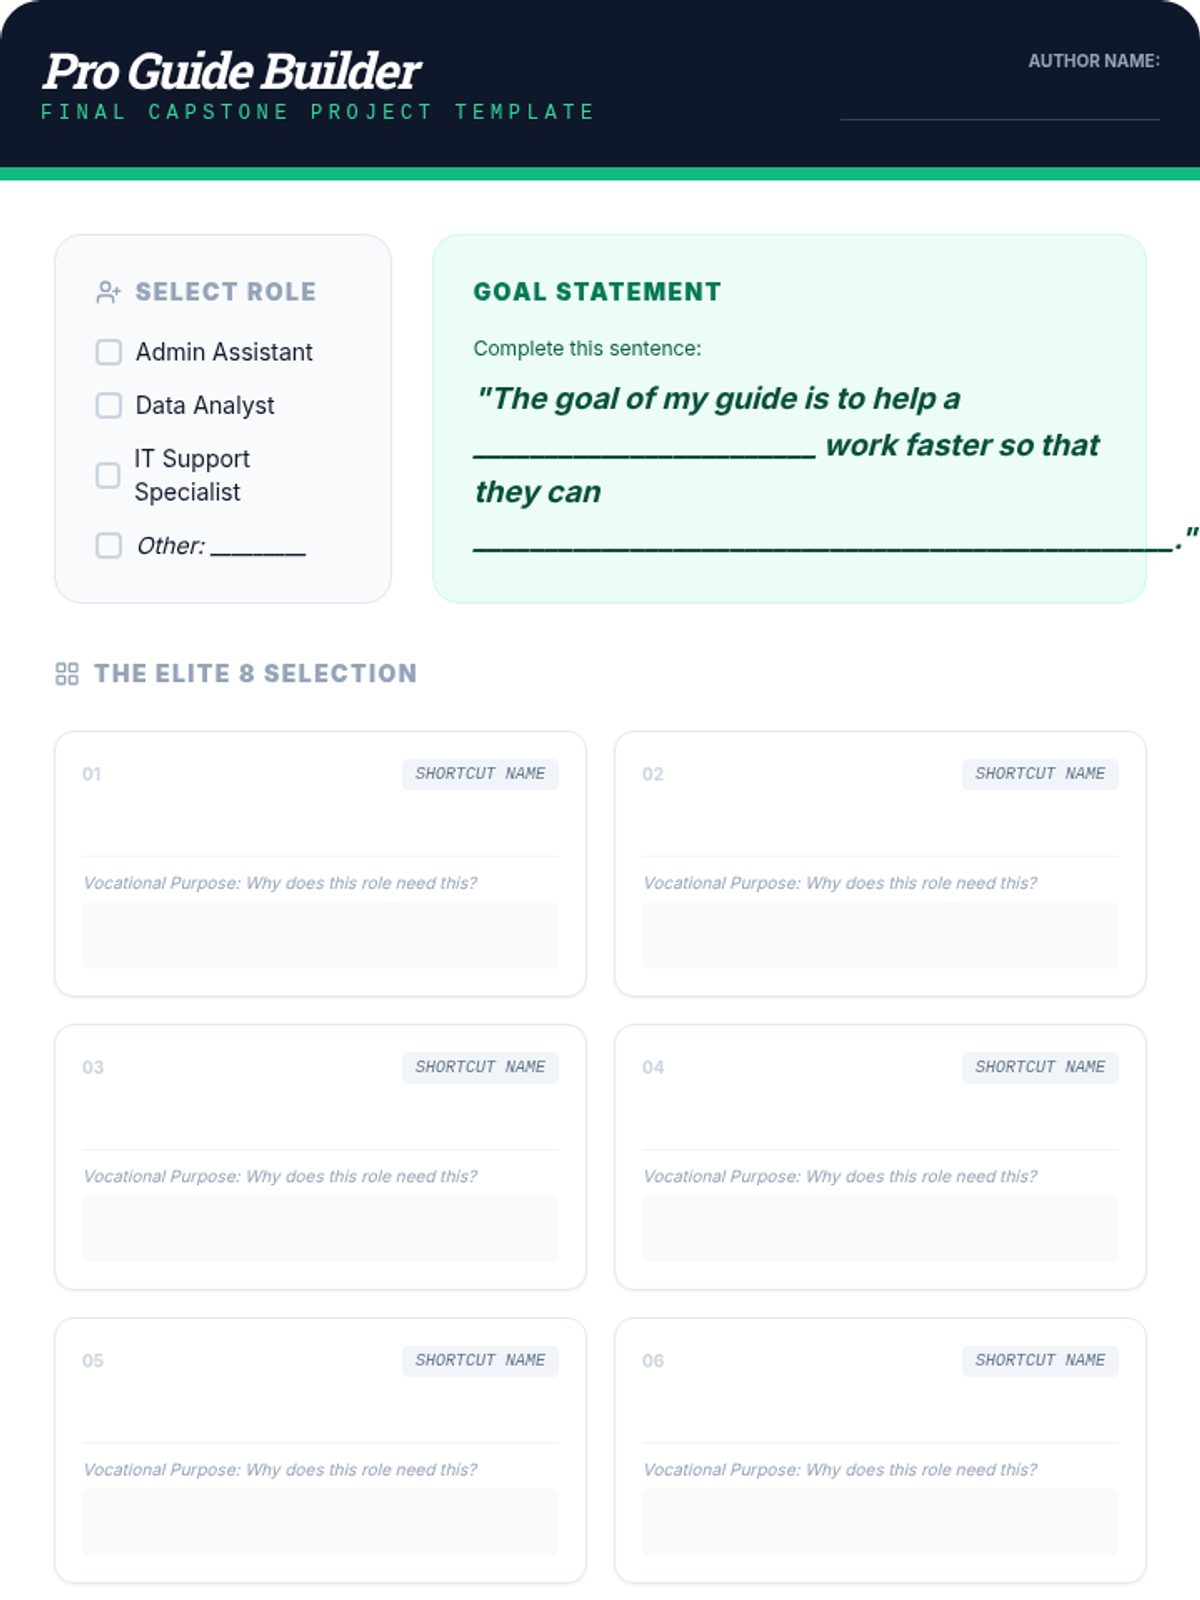Click the Other role blank line
The image size is (1200, 1600).
coord(258,547)
